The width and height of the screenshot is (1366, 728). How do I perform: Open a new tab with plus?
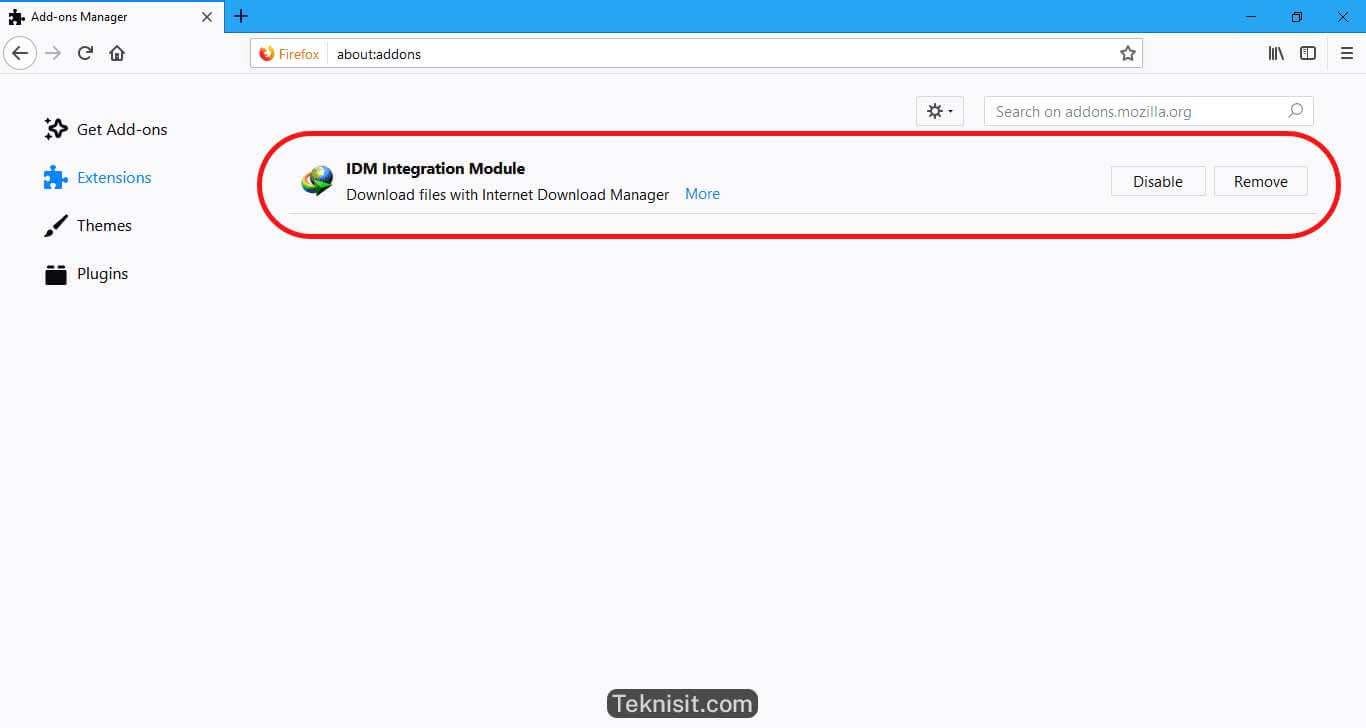coord(241,16)
